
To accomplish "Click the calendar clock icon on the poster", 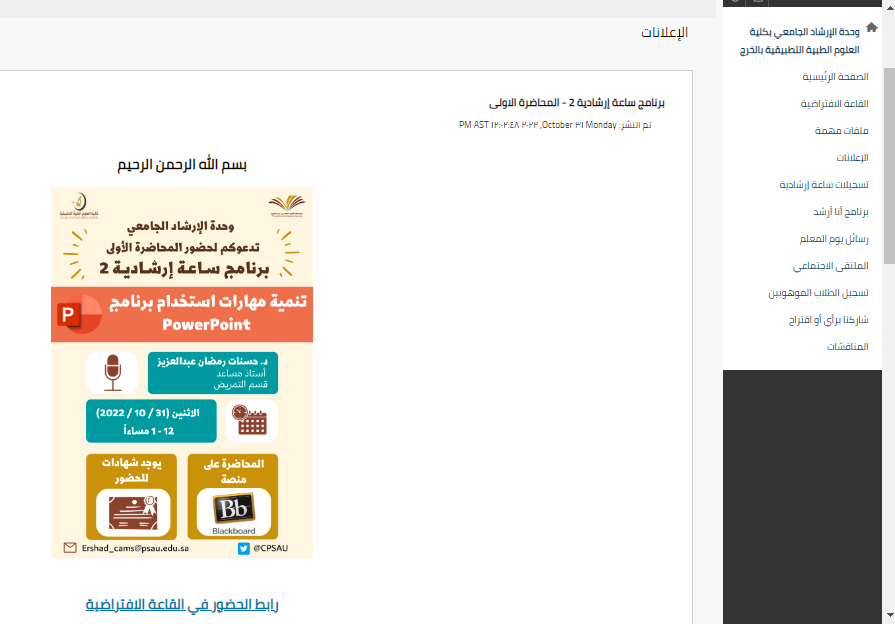I will tap(252, 420).
